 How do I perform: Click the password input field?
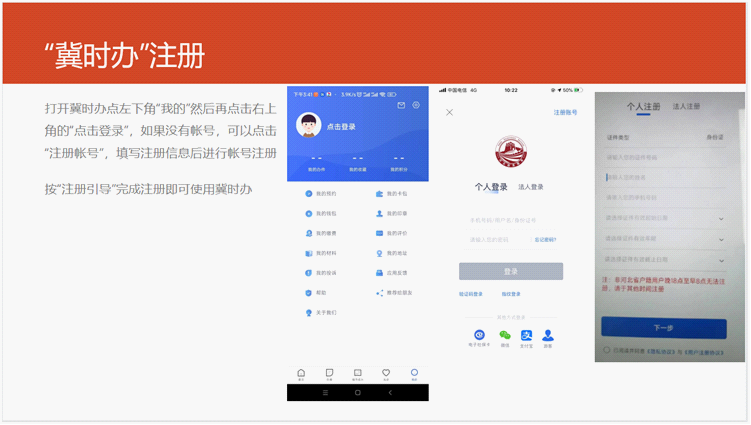500,240
